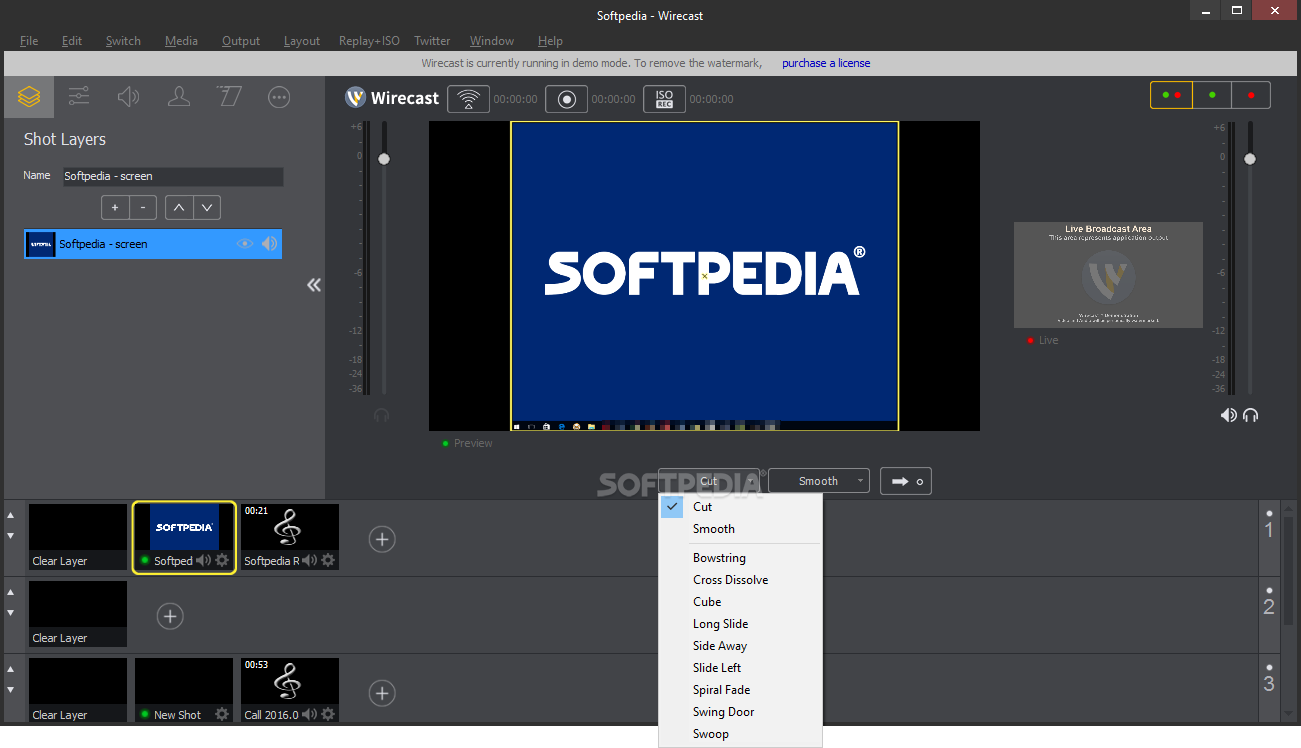Select preview and live dual view button
This screenshot has width=1301, height=748.
1171,95
